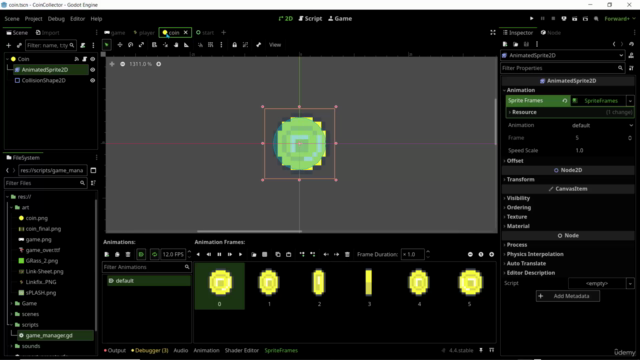Screen dimensions: 640x360
Task: Select animation frame 3 thumbnail
Action: point(369,286)
